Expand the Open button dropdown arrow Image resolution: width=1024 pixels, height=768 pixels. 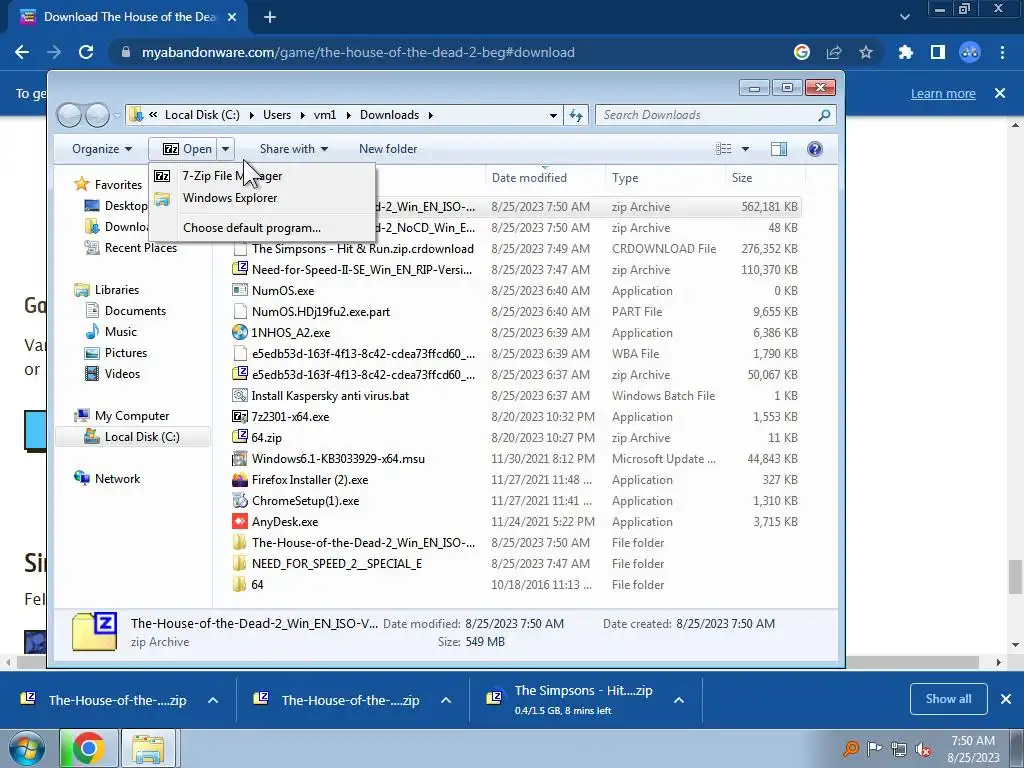point(225,149)
